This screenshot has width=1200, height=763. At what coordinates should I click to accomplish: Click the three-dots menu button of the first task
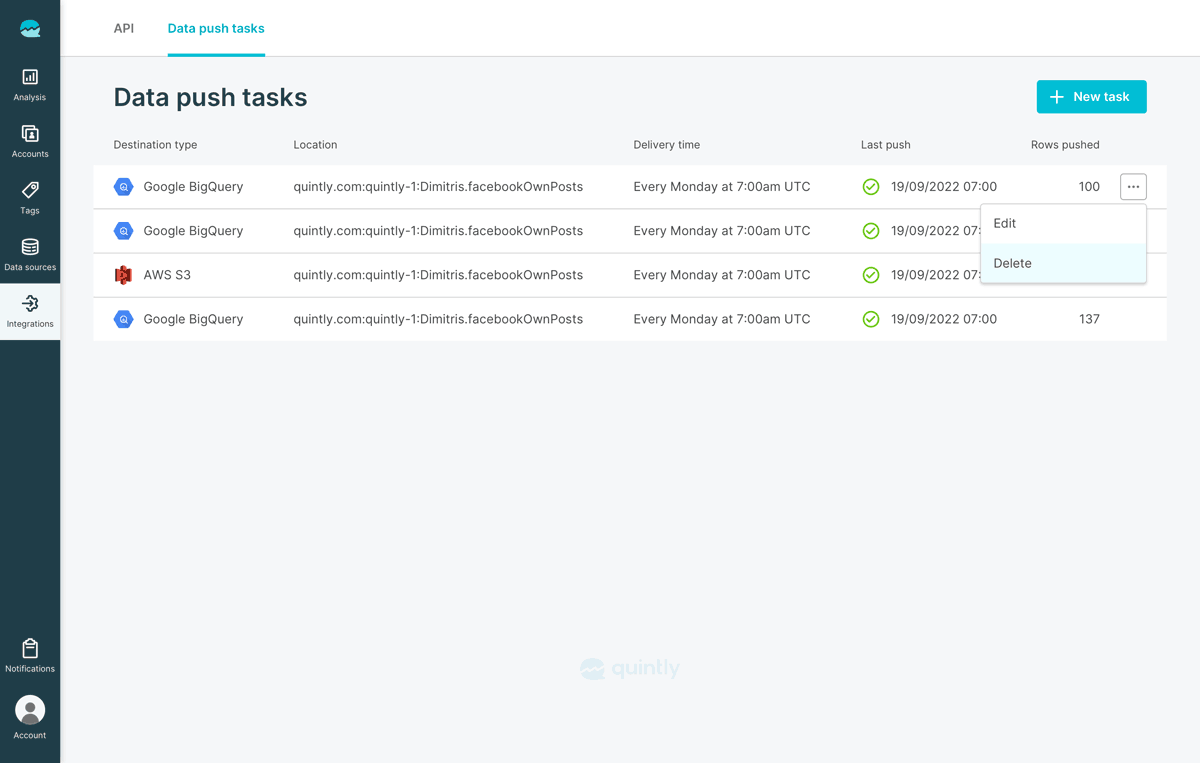point(1133,187)
